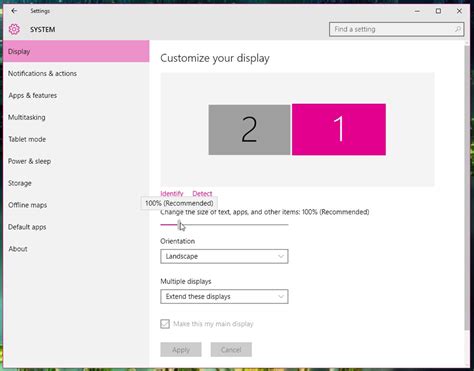Open Default apps settings
Image resolution: width=474 pixels, height=371 pixels.
coord(76,227)
